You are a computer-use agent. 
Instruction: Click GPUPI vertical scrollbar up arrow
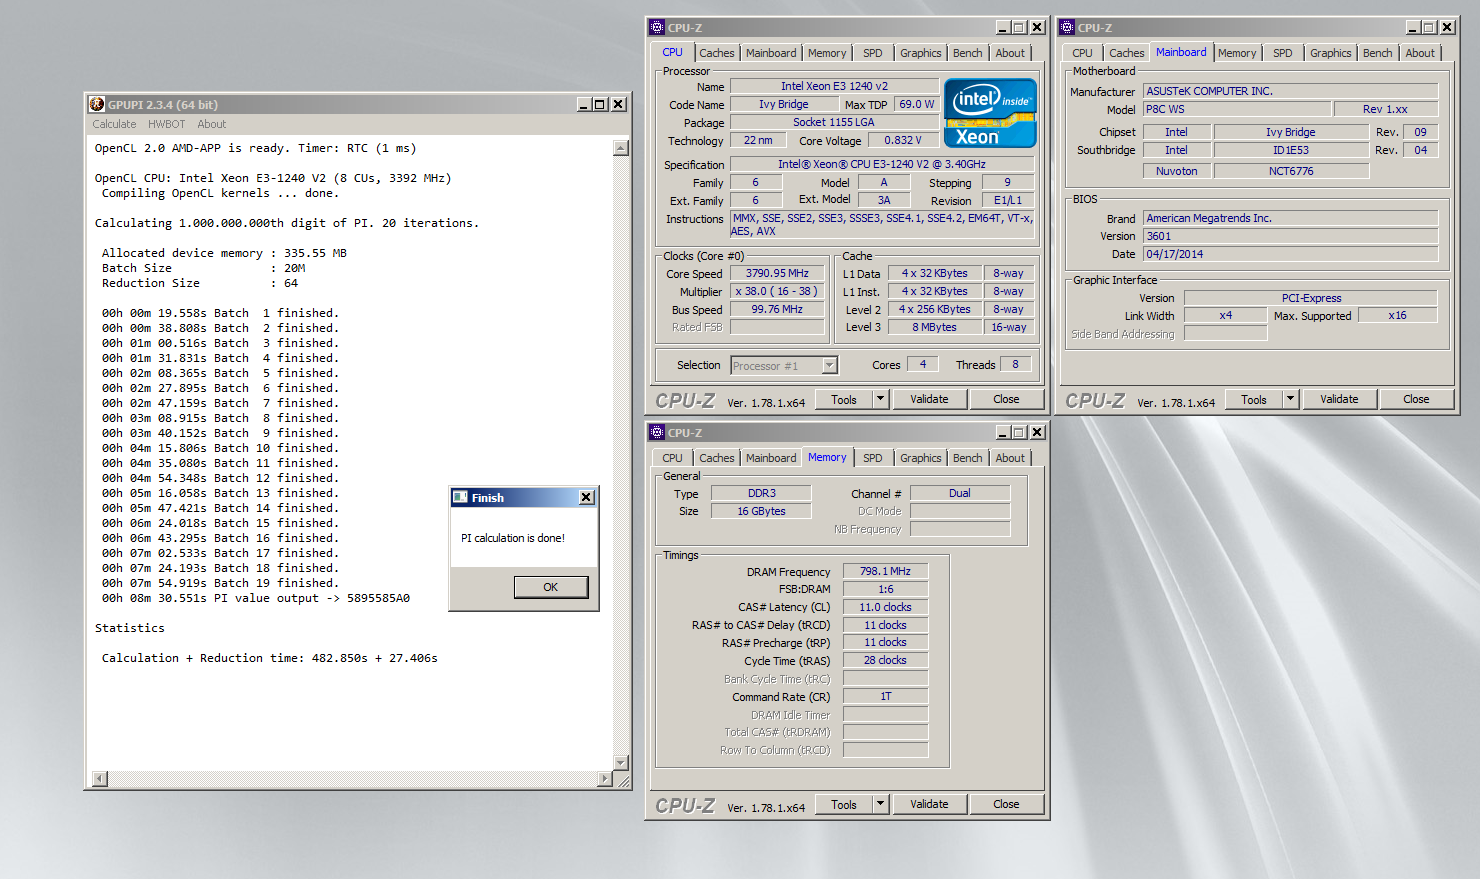(621, 148)
